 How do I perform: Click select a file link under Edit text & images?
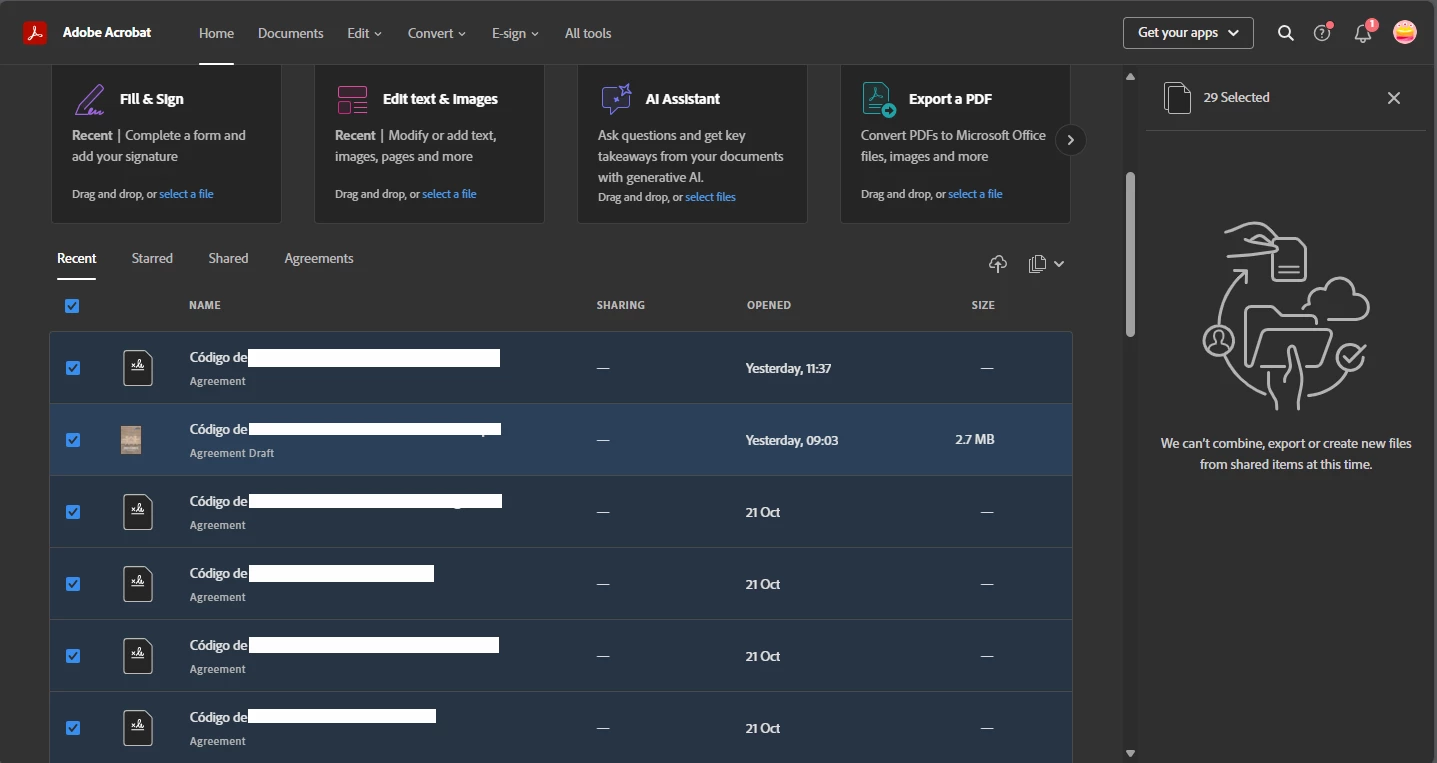[449, 194]
